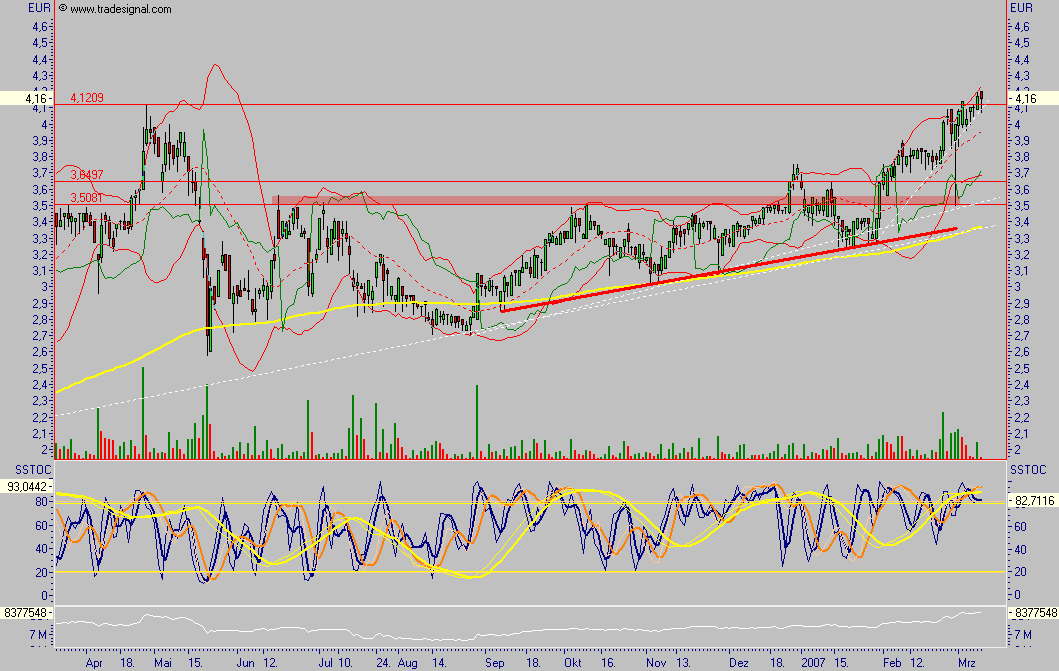Viewport: 1059px width, 671px height.
Task: Click the tallest green volume bar near Mai
Action: 143,413
